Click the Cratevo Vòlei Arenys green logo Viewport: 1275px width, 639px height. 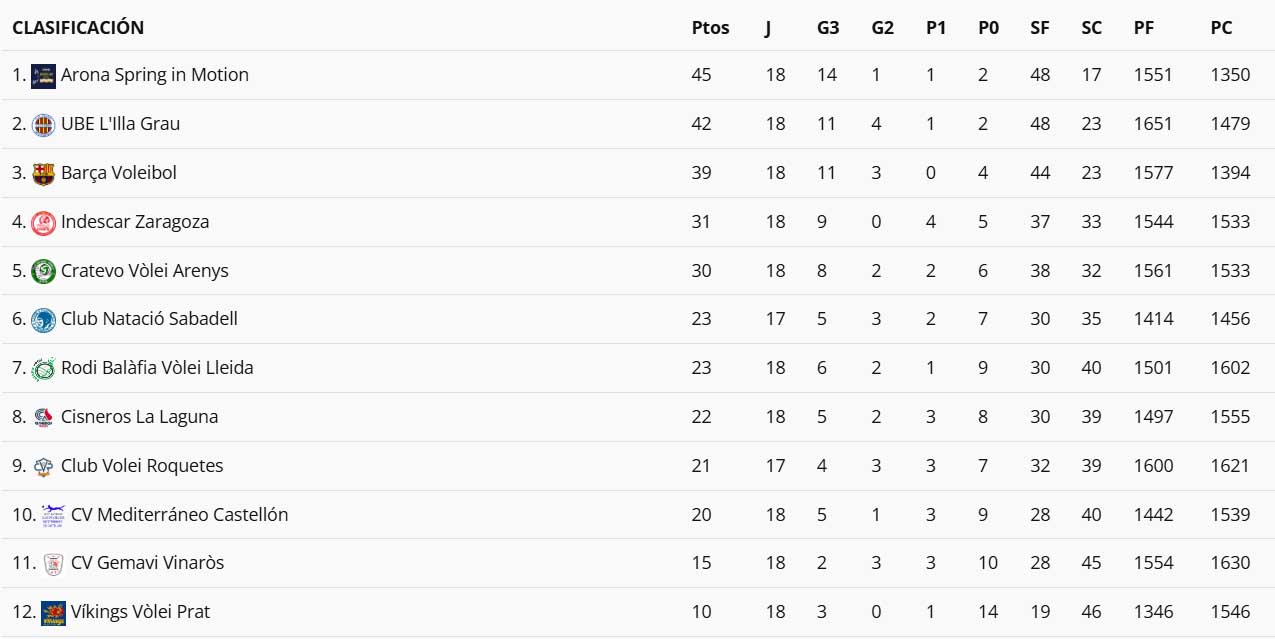(43, 272)
